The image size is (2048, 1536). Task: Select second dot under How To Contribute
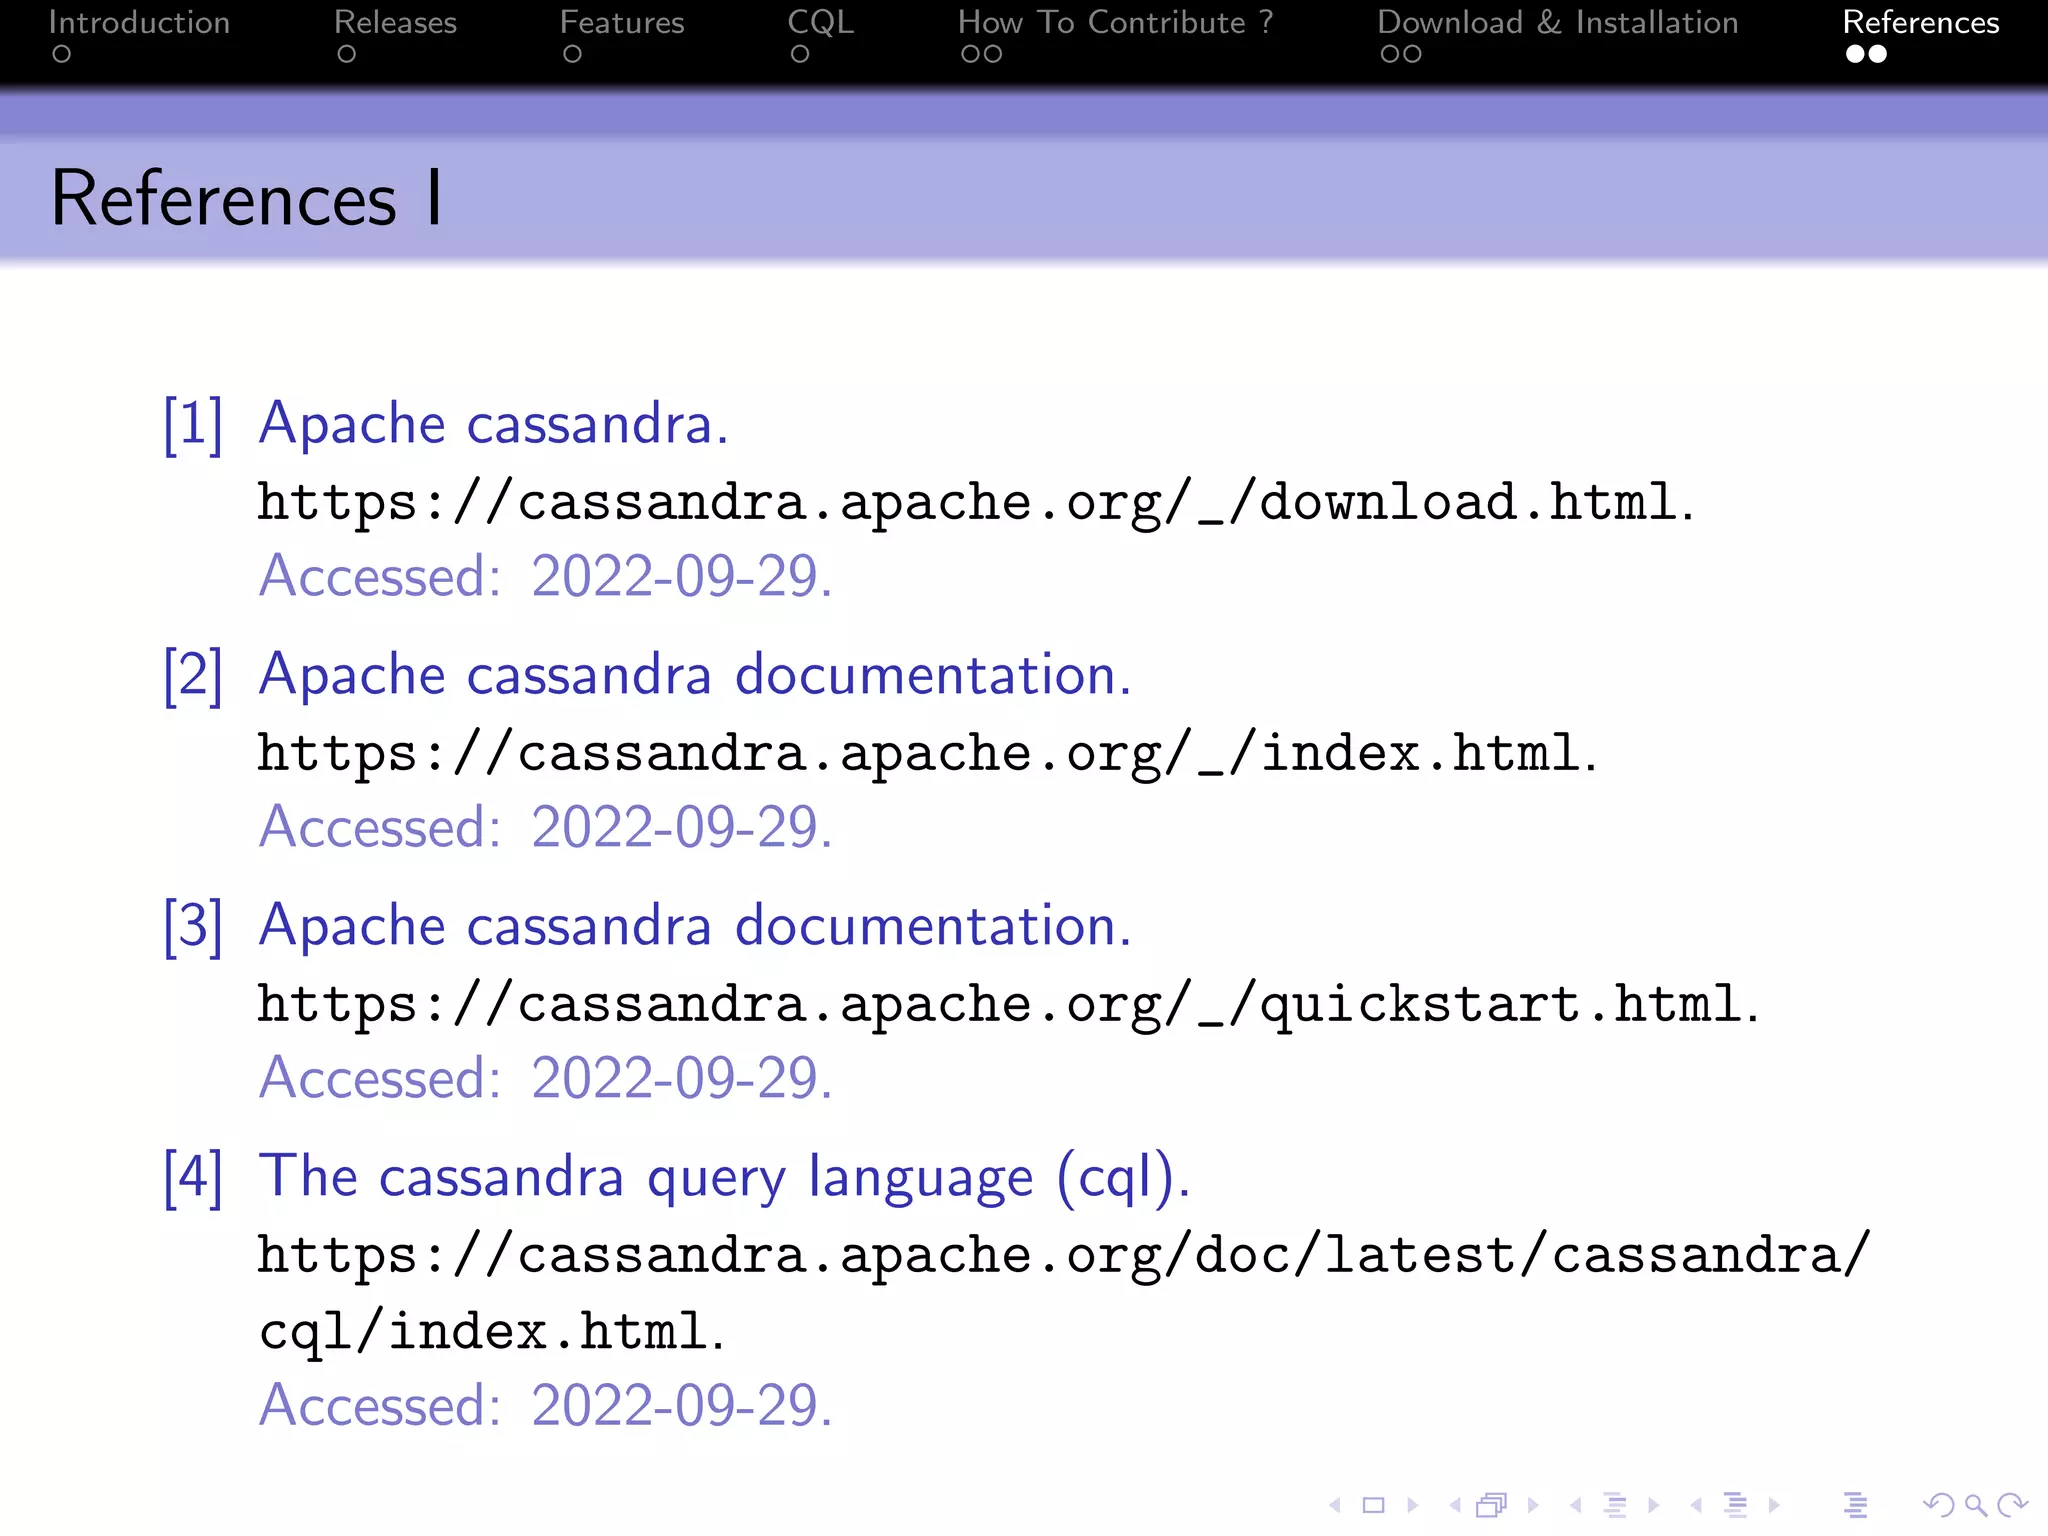point(992,54)
